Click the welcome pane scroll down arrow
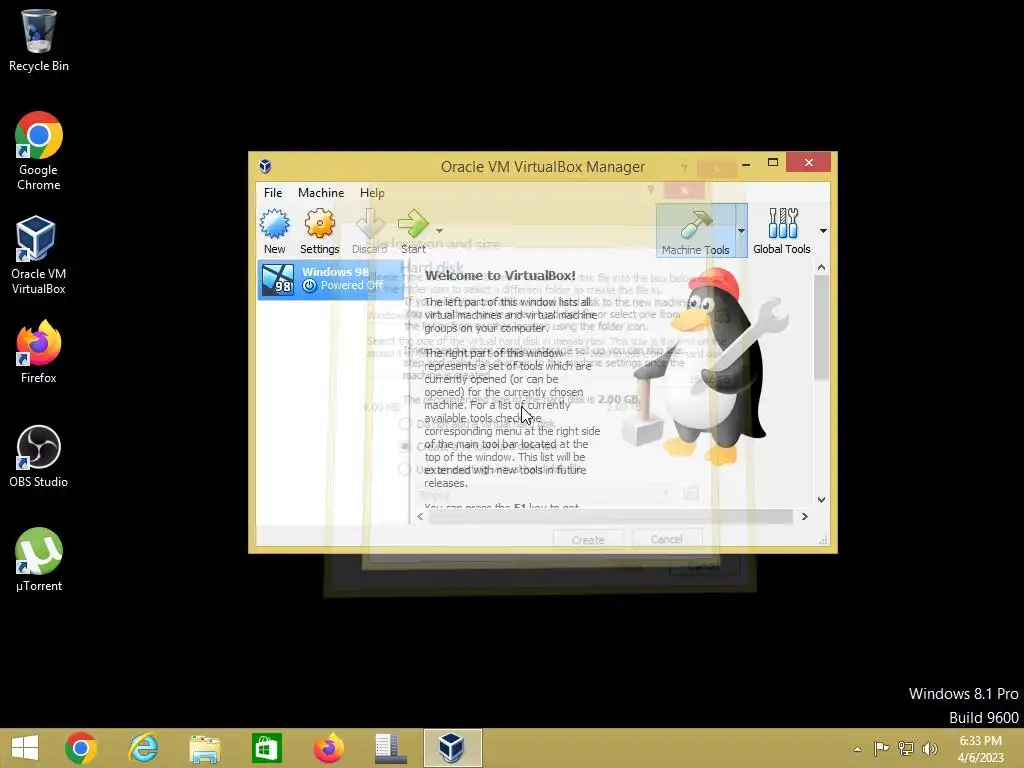Screen dimensions: 1024x768 click(822, 500)
